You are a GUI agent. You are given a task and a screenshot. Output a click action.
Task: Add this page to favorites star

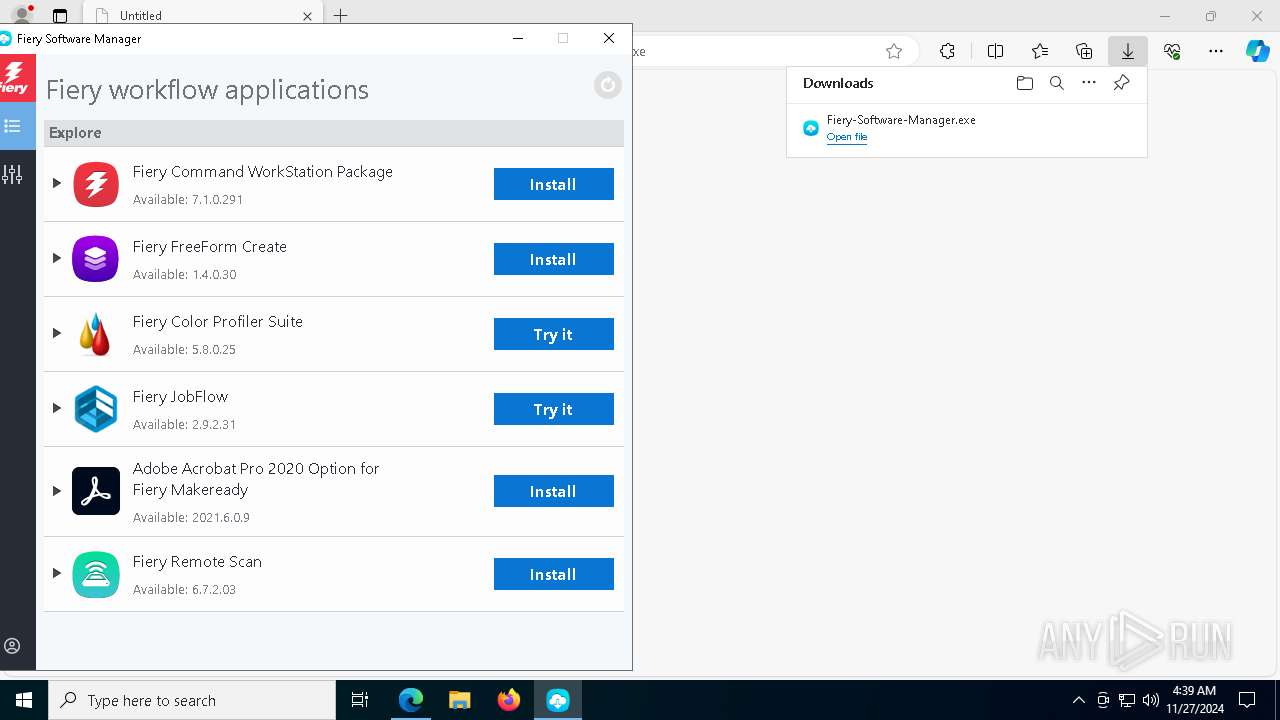tap(894, 51)
